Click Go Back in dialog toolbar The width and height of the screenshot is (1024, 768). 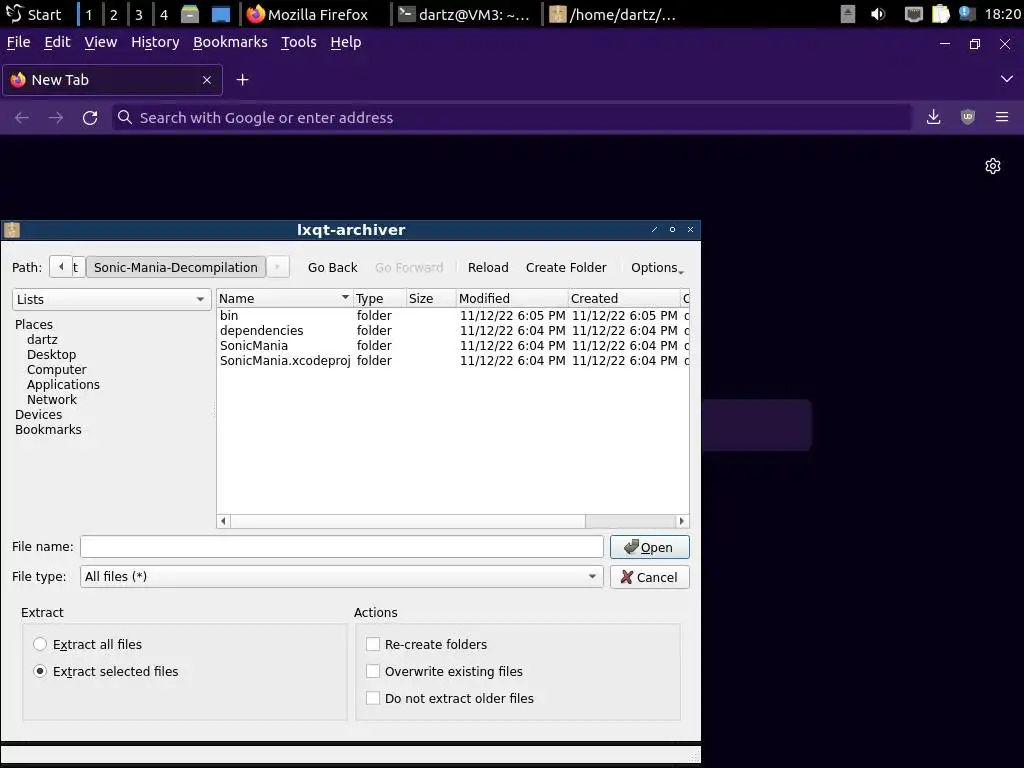(x=332, y=268)
